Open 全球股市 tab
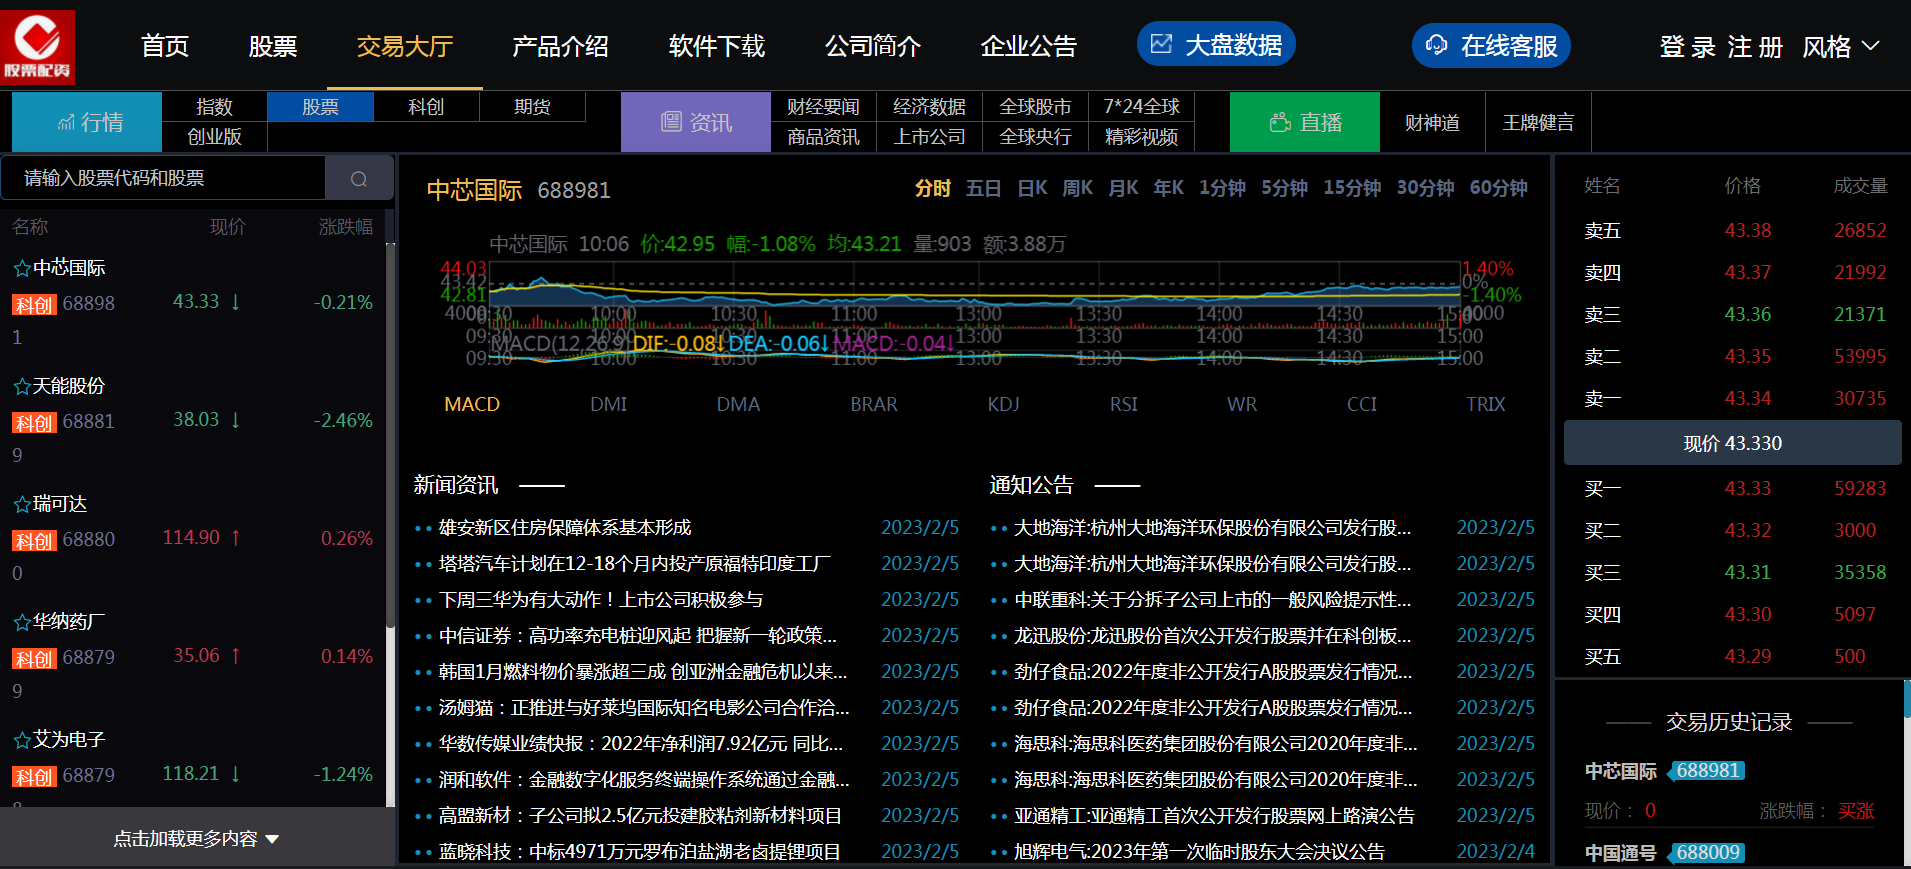This screenshot has height=869, width=1911. (1036, 107)
